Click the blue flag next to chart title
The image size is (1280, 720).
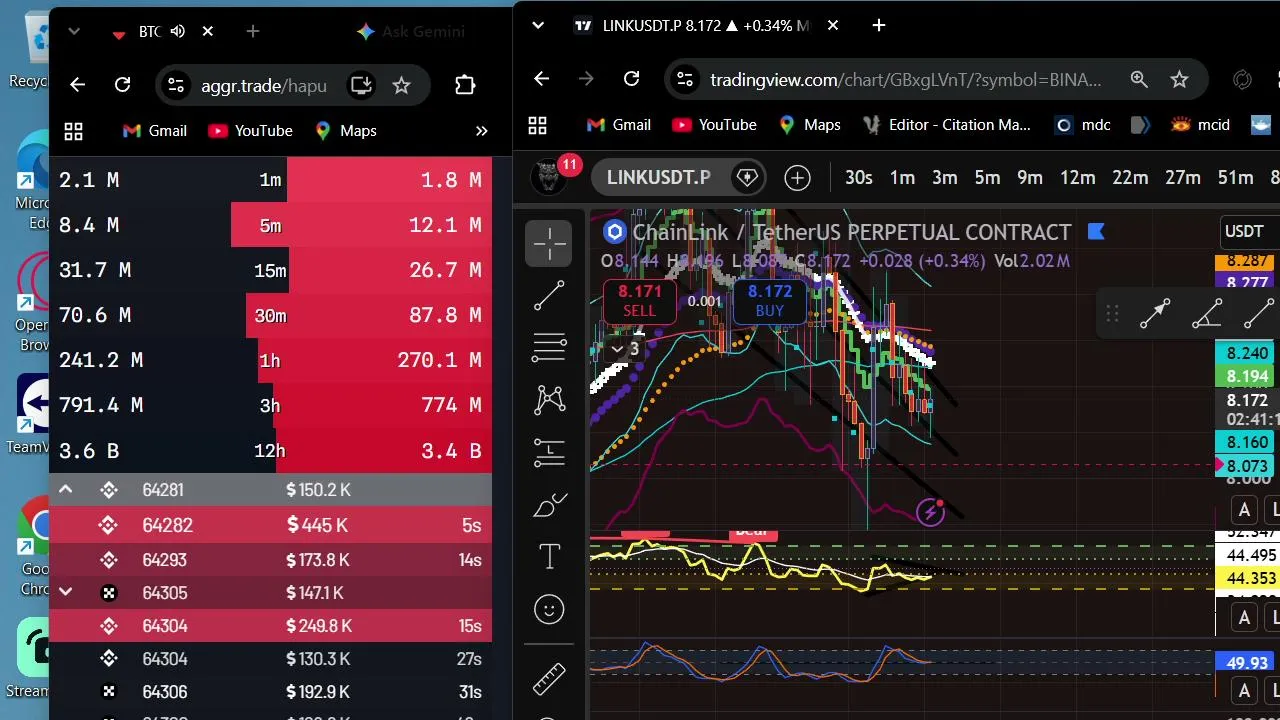point(1095,232)
